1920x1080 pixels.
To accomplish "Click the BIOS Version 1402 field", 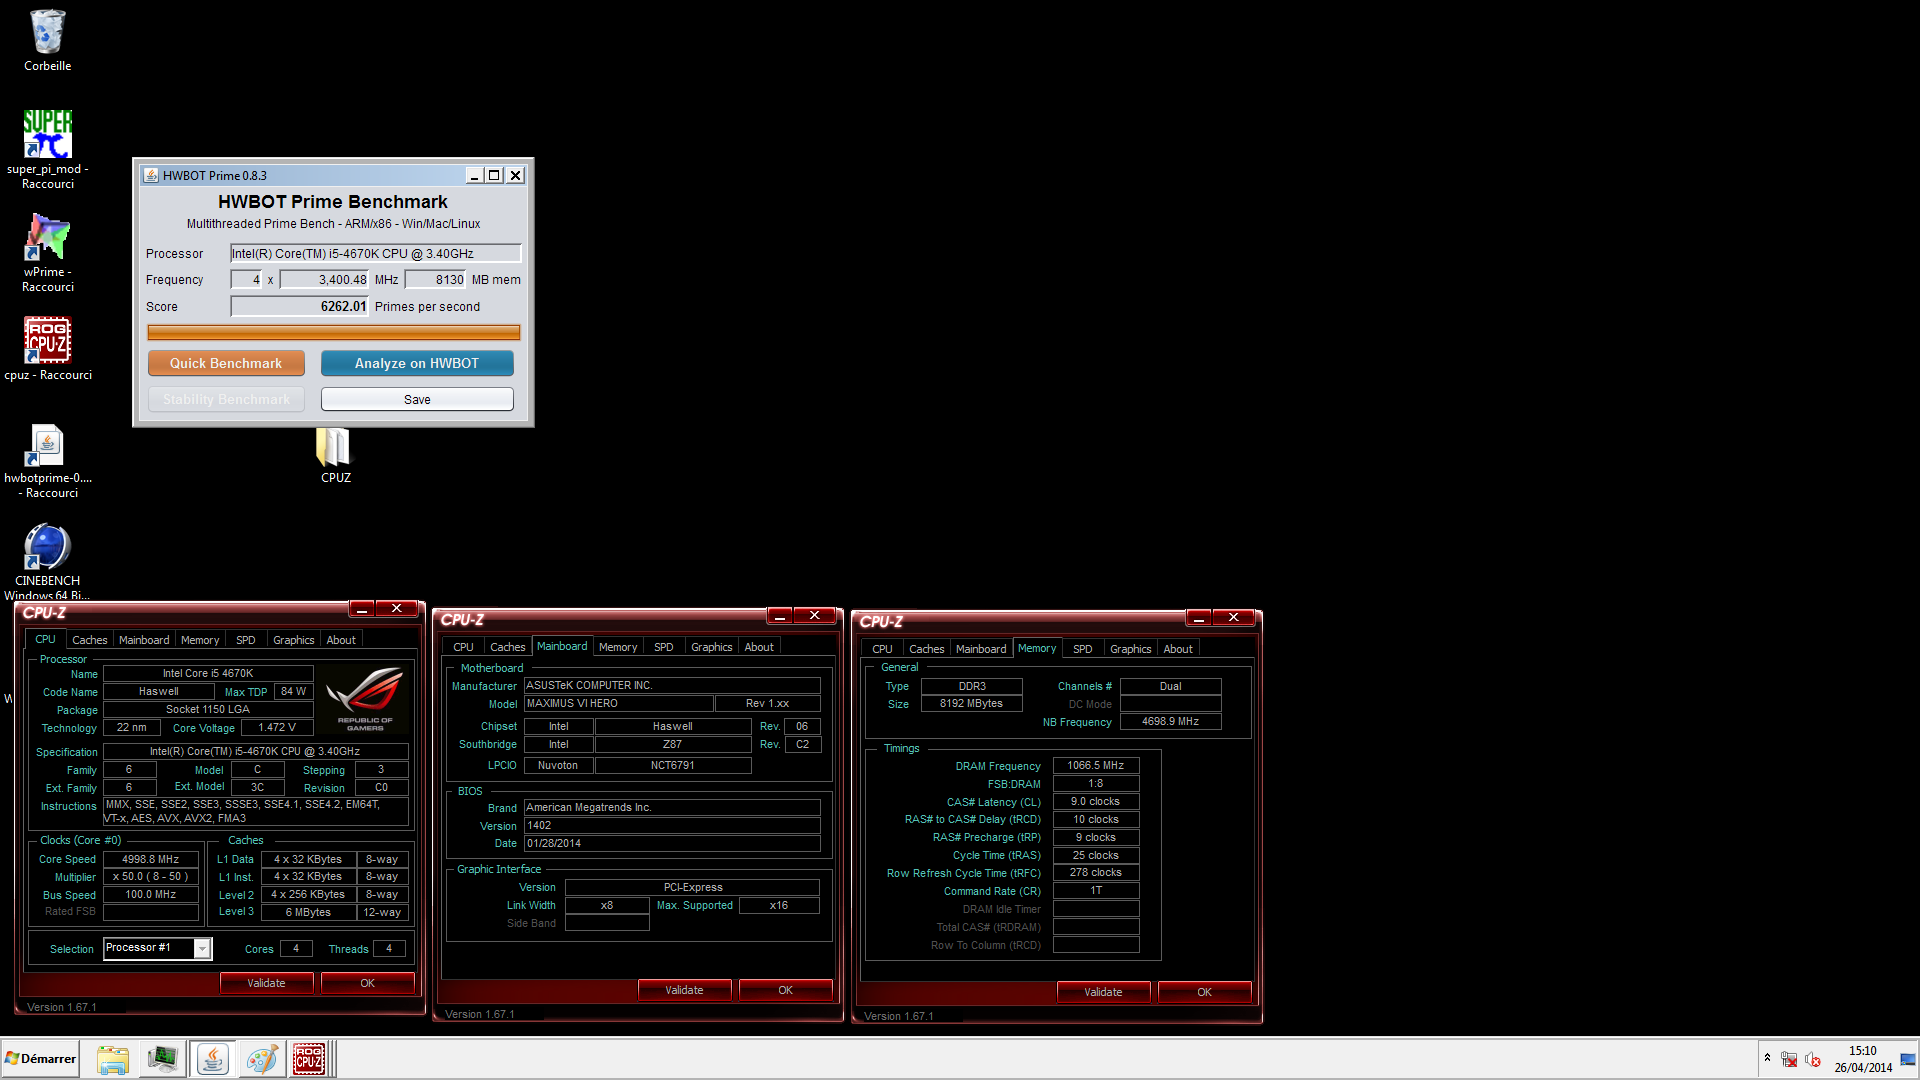I will (672, 825).
